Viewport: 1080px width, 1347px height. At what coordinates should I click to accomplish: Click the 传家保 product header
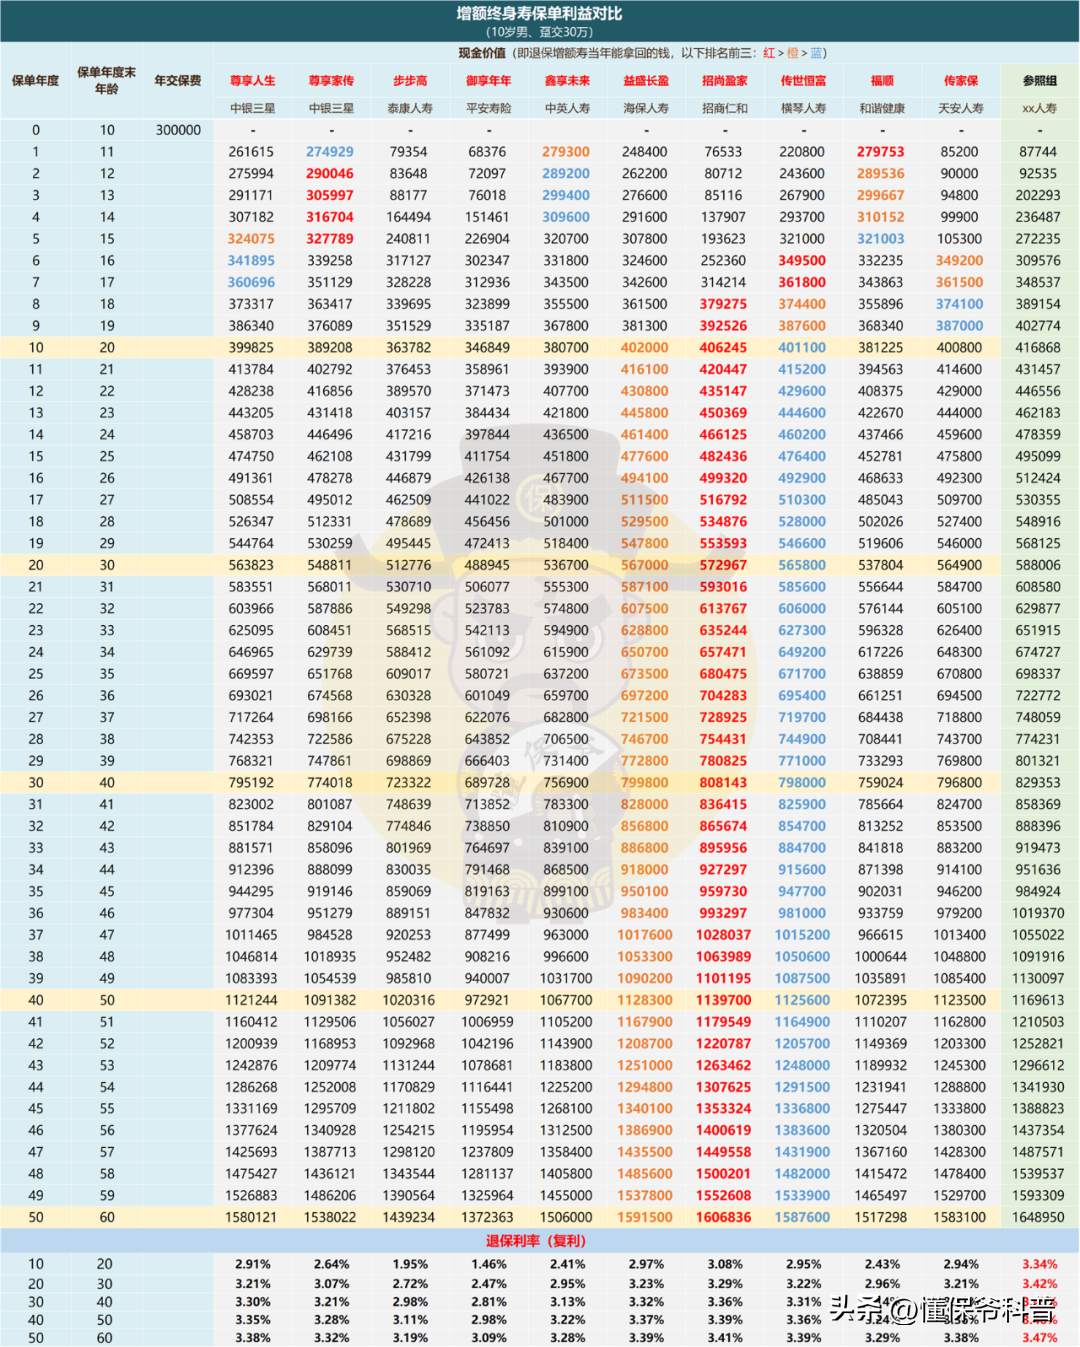click(960, 81)
